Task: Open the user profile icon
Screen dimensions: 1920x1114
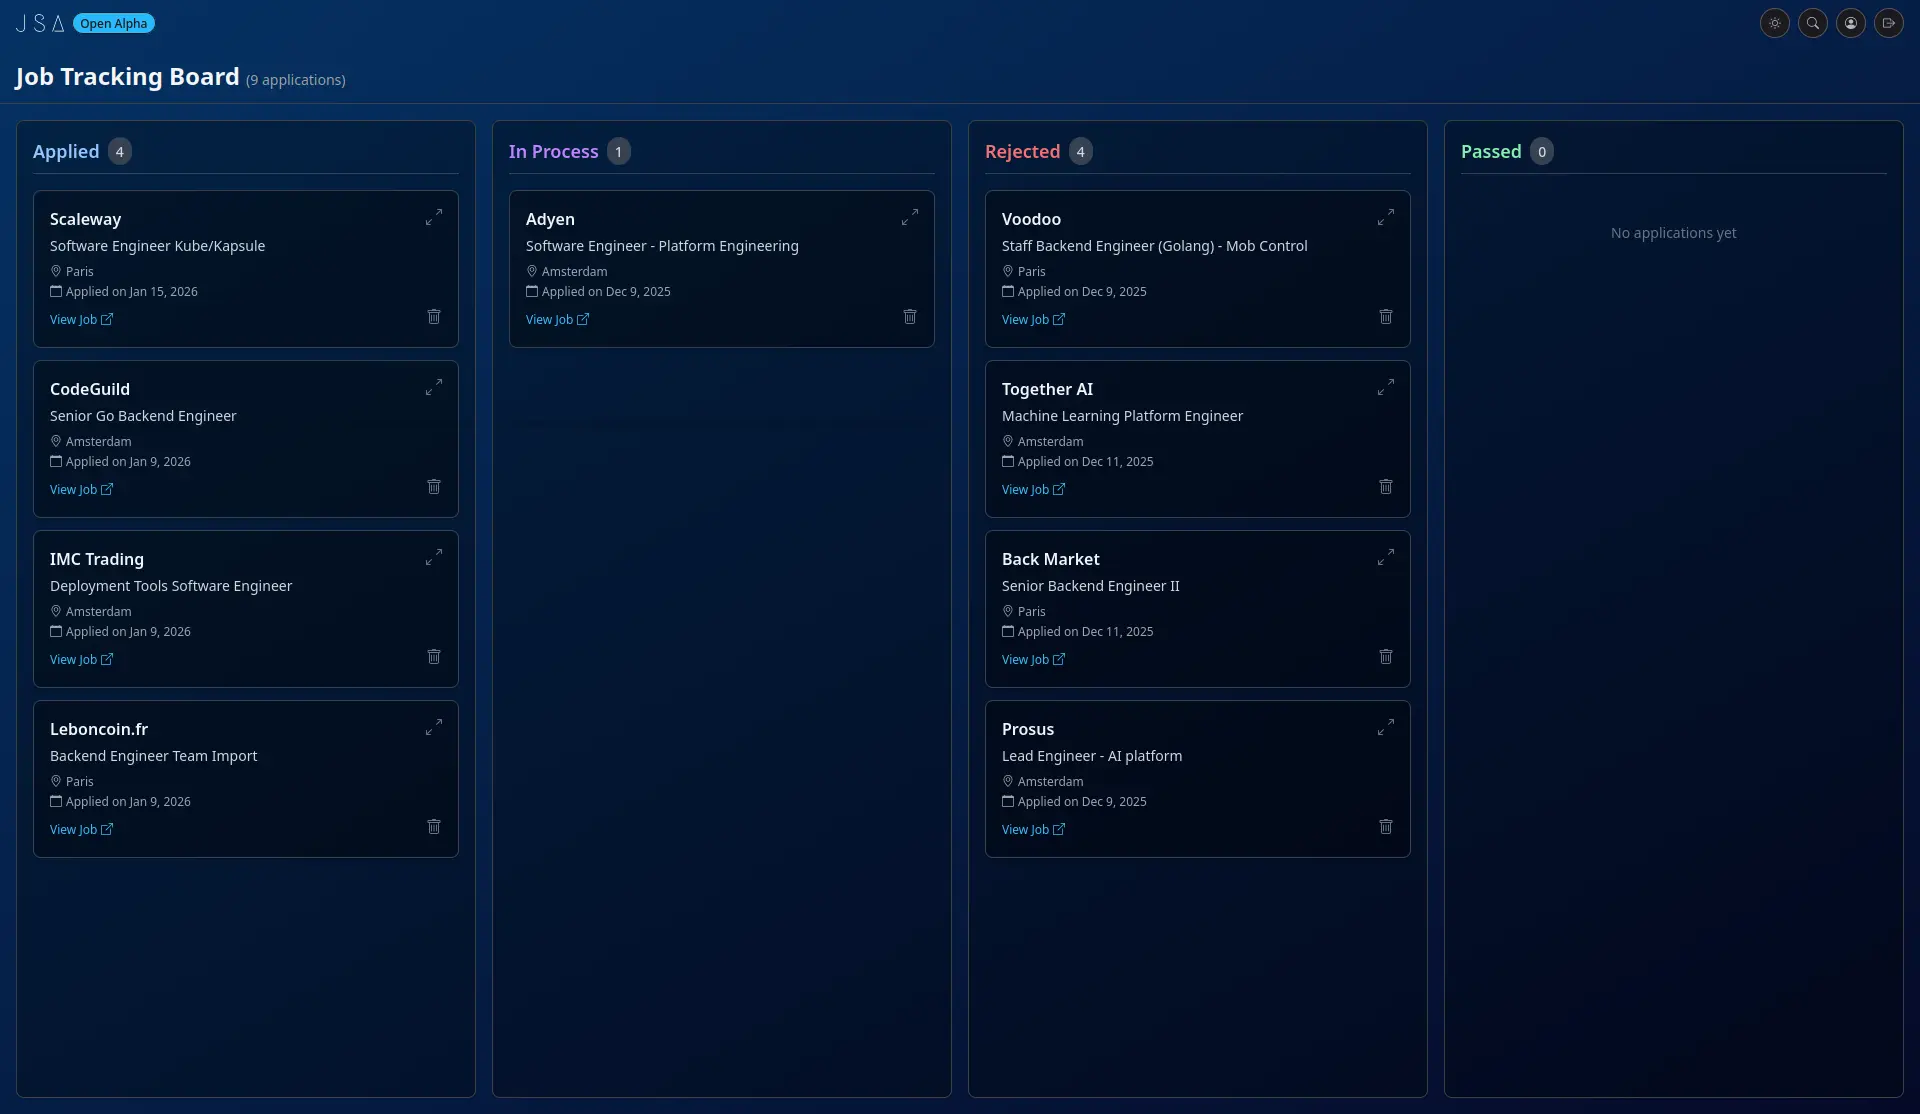Action: (x=1851, y=23)
